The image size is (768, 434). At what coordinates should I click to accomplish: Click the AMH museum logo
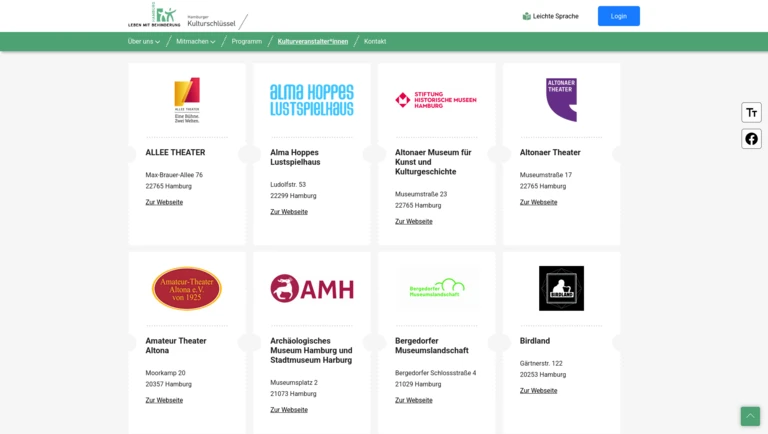click(312, 289)
